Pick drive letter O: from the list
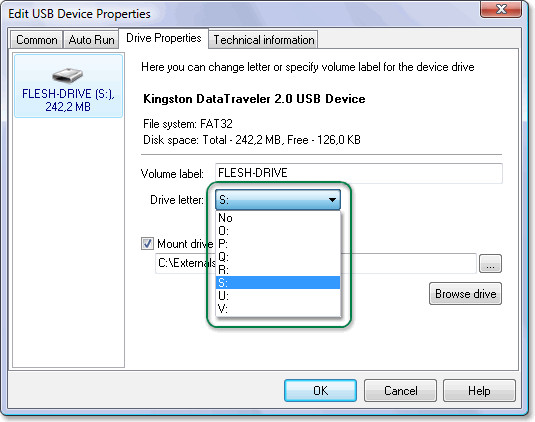The width and height of the screenshot is (535, 422). coord(278,231)
